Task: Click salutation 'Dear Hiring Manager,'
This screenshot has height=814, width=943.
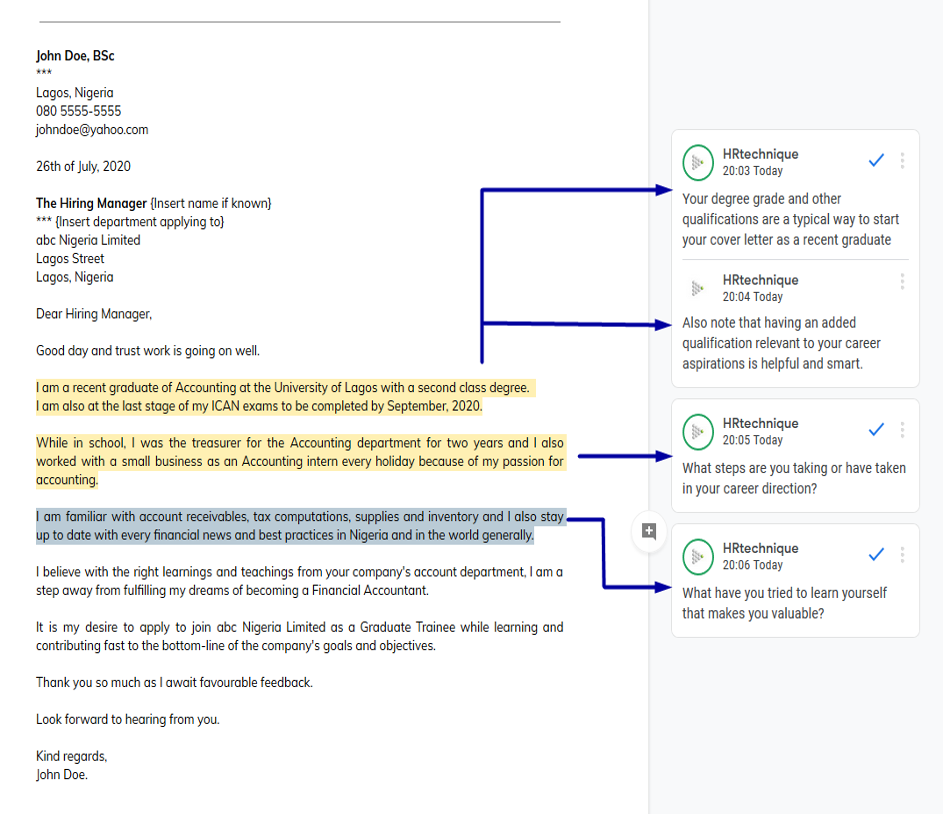Action: [x=94, y=314]
